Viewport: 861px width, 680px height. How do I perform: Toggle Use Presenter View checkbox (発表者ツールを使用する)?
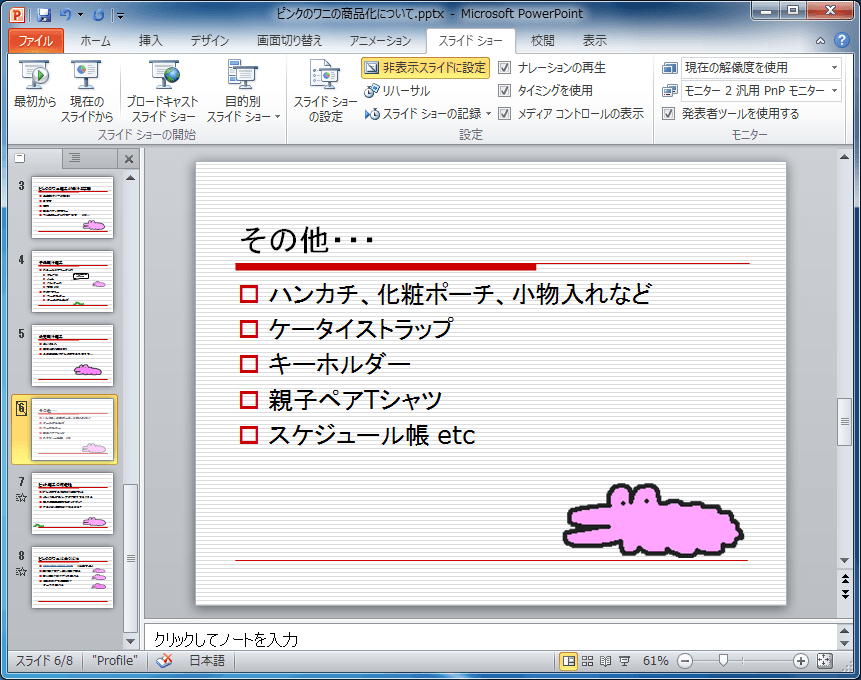[x=668, y=114]
